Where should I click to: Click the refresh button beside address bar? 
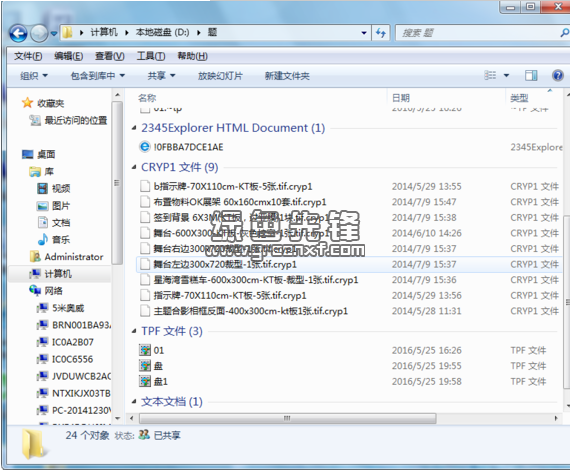coord(381,33)
